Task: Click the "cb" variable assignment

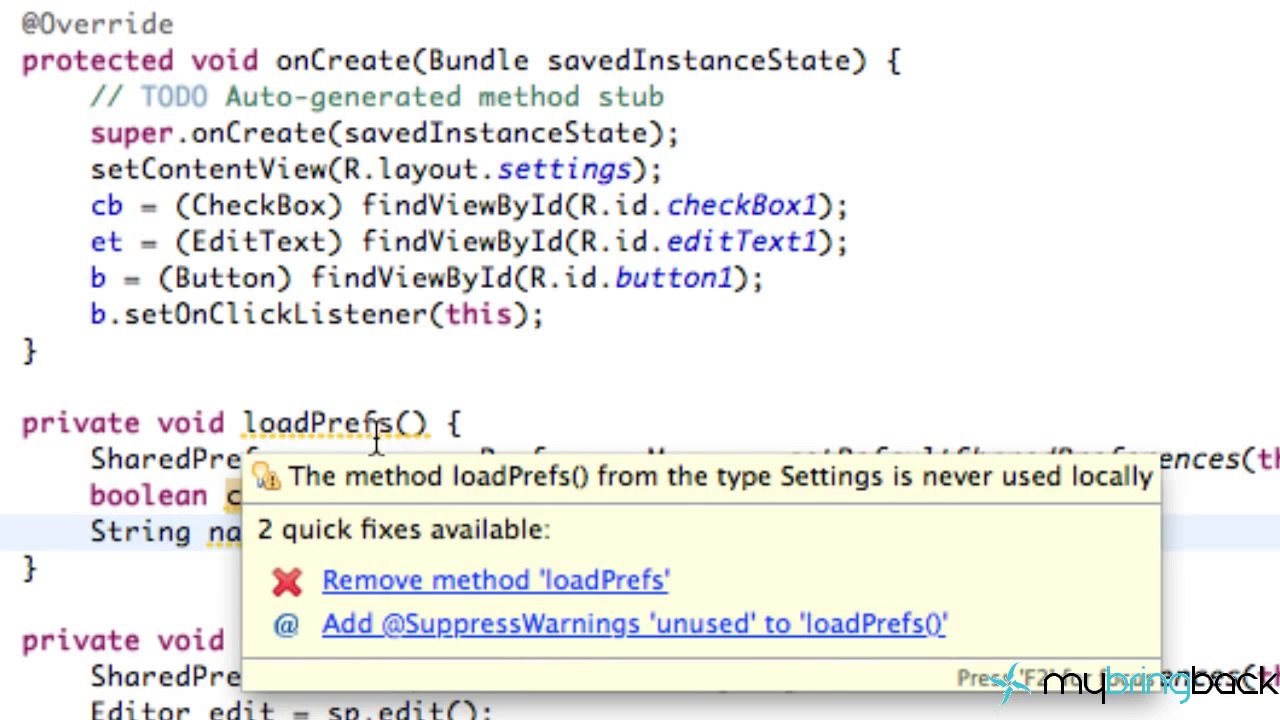Action: (106, 206)
